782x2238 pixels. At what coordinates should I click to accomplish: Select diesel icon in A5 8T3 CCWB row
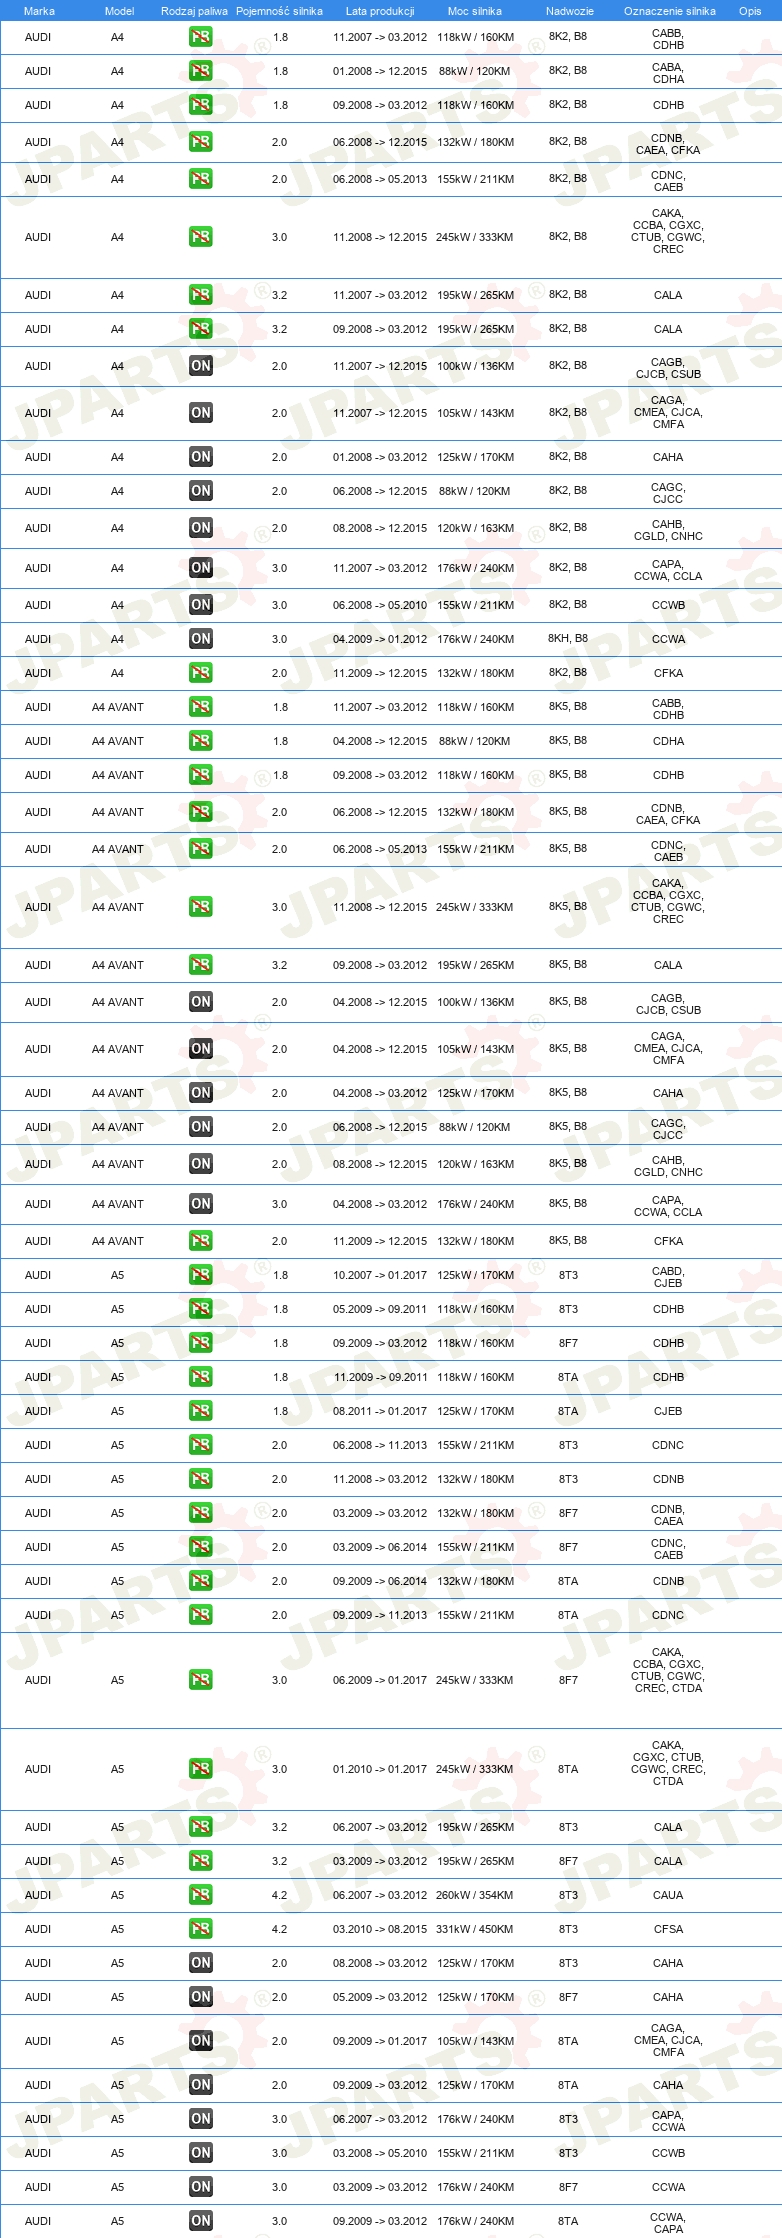click(201, 2153)
